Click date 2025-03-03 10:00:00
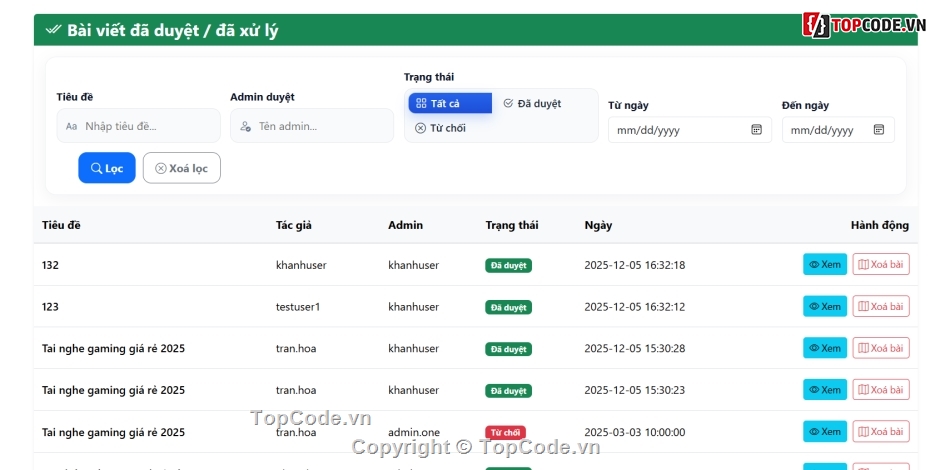The image size is (950, 470). pyautogui.click(x=634, y=432)
